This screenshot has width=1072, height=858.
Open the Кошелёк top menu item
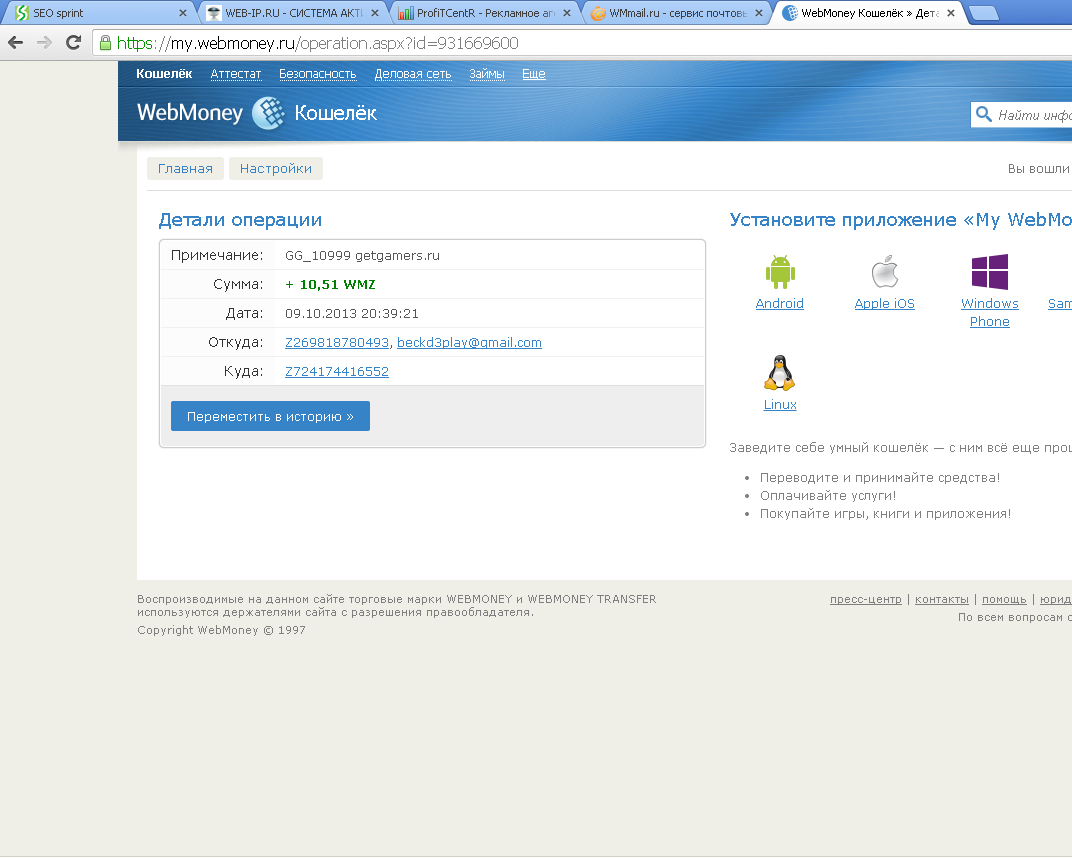(x=164, y=74)
